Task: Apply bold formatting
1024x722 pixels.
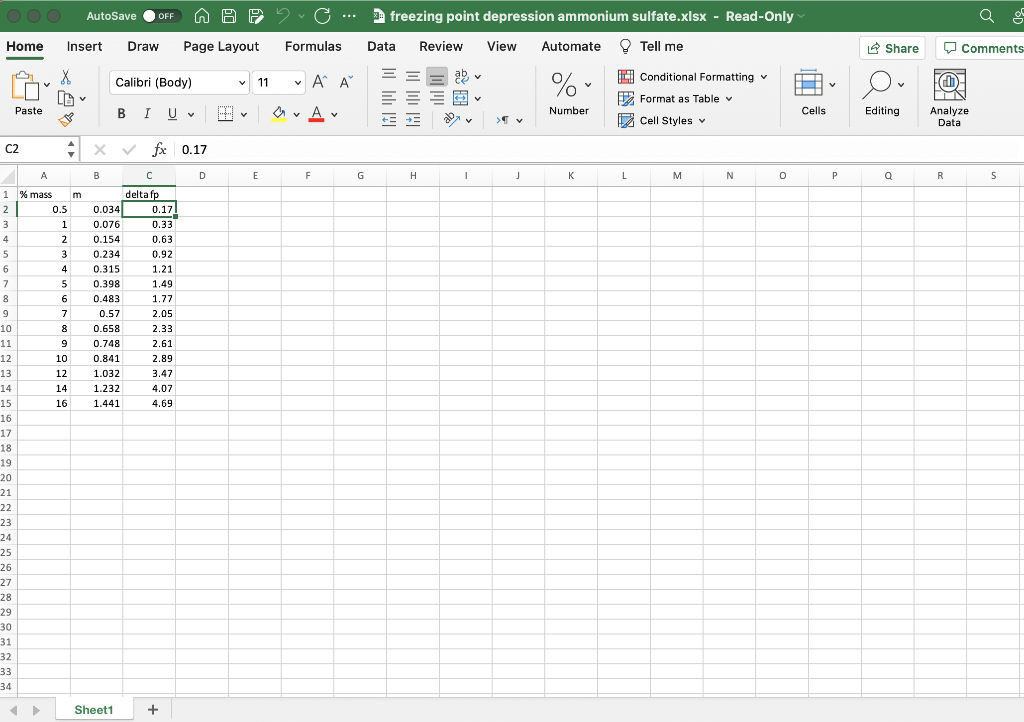Action: pyautogui.click(x=121, y=113)
